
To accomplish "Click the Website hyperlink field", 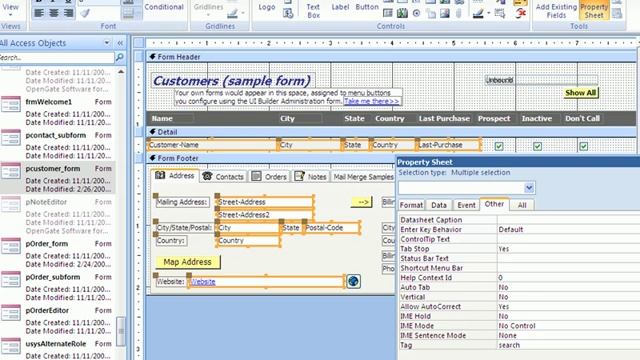I will tap(266, 282).
